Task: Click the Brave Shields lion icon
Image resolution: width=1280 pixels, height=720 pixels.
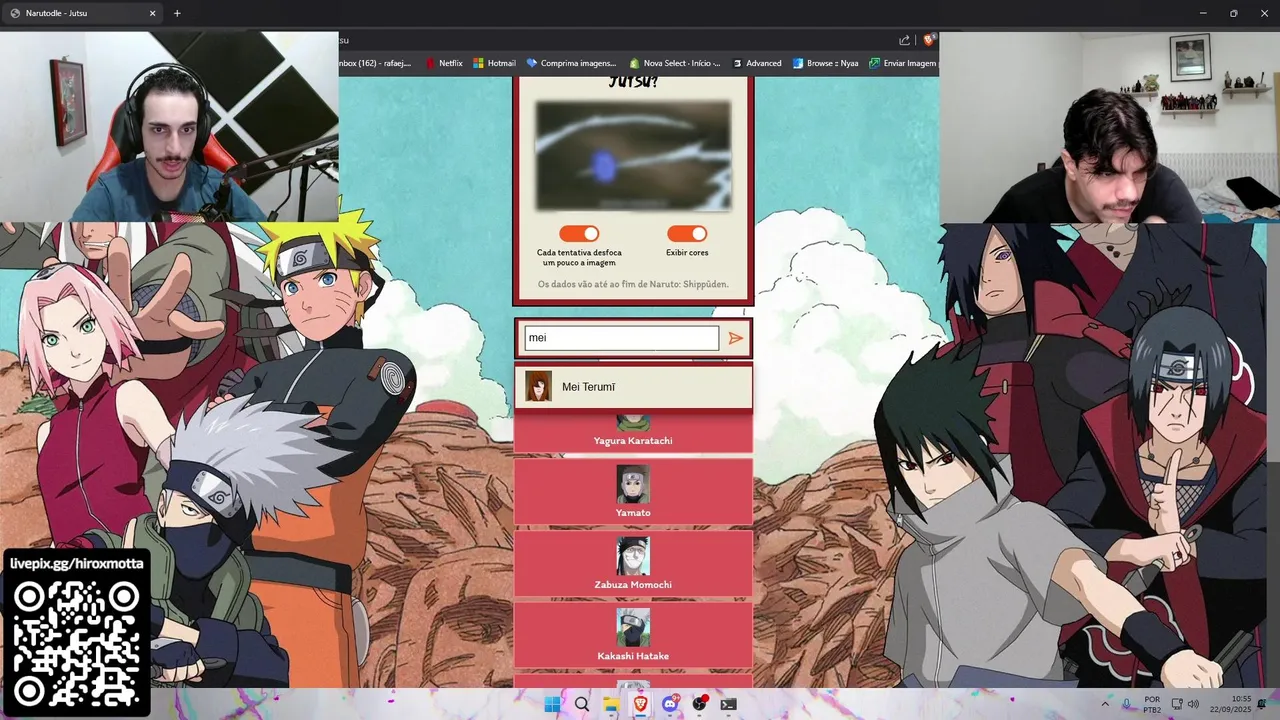Action: [x=929, y=40]
